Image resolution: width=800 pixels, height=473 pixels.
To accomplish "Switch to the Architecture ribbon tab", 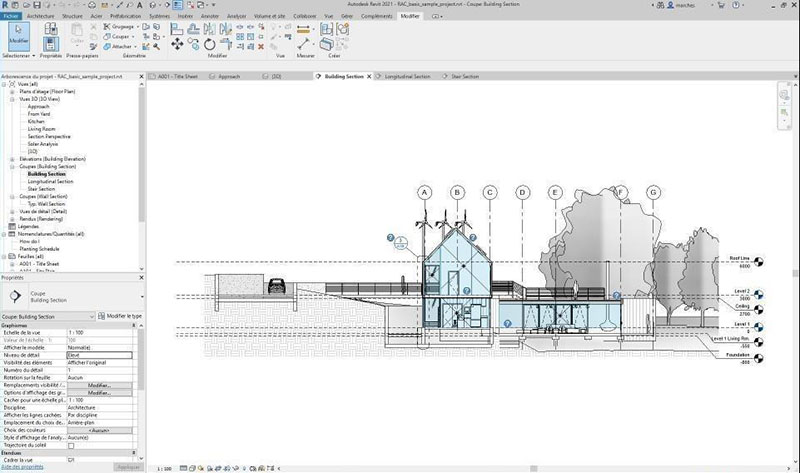I will [x=40, y=16].
